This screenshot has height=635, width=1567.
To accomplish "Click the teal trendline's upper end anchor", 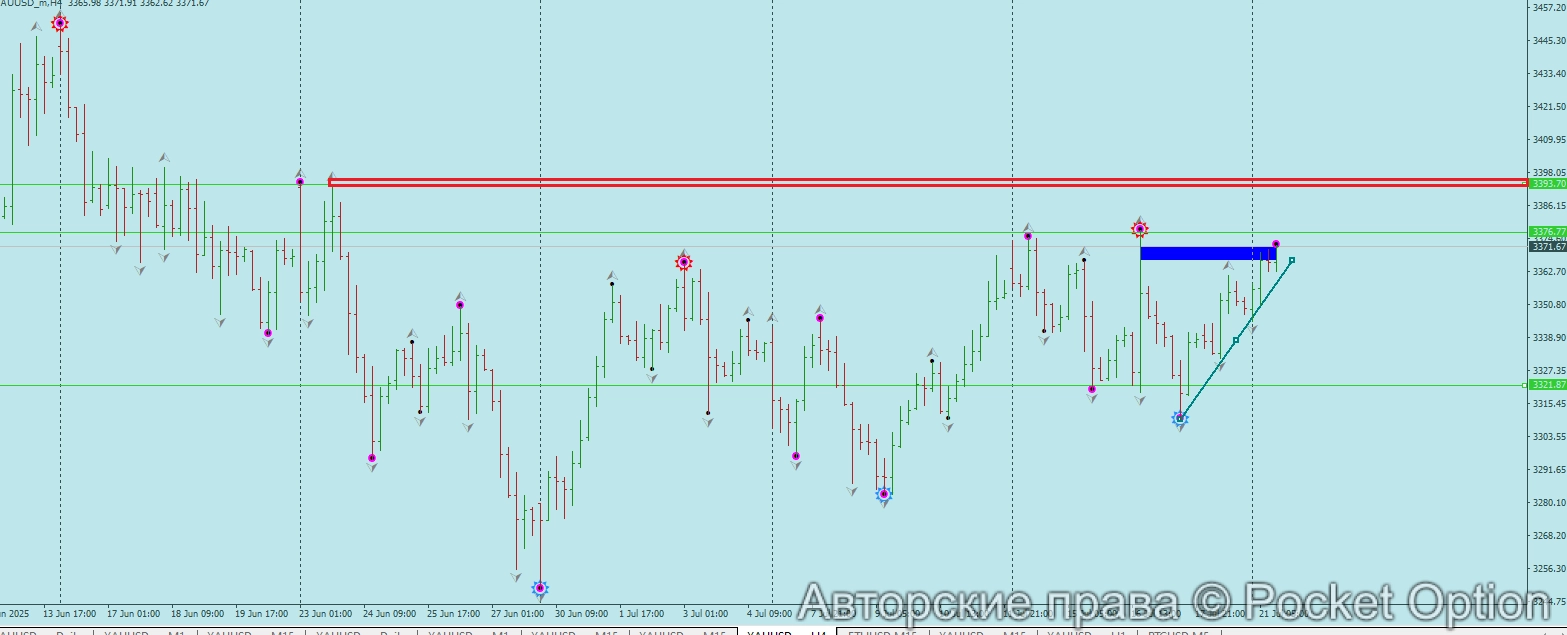I will click(1292, 260).
